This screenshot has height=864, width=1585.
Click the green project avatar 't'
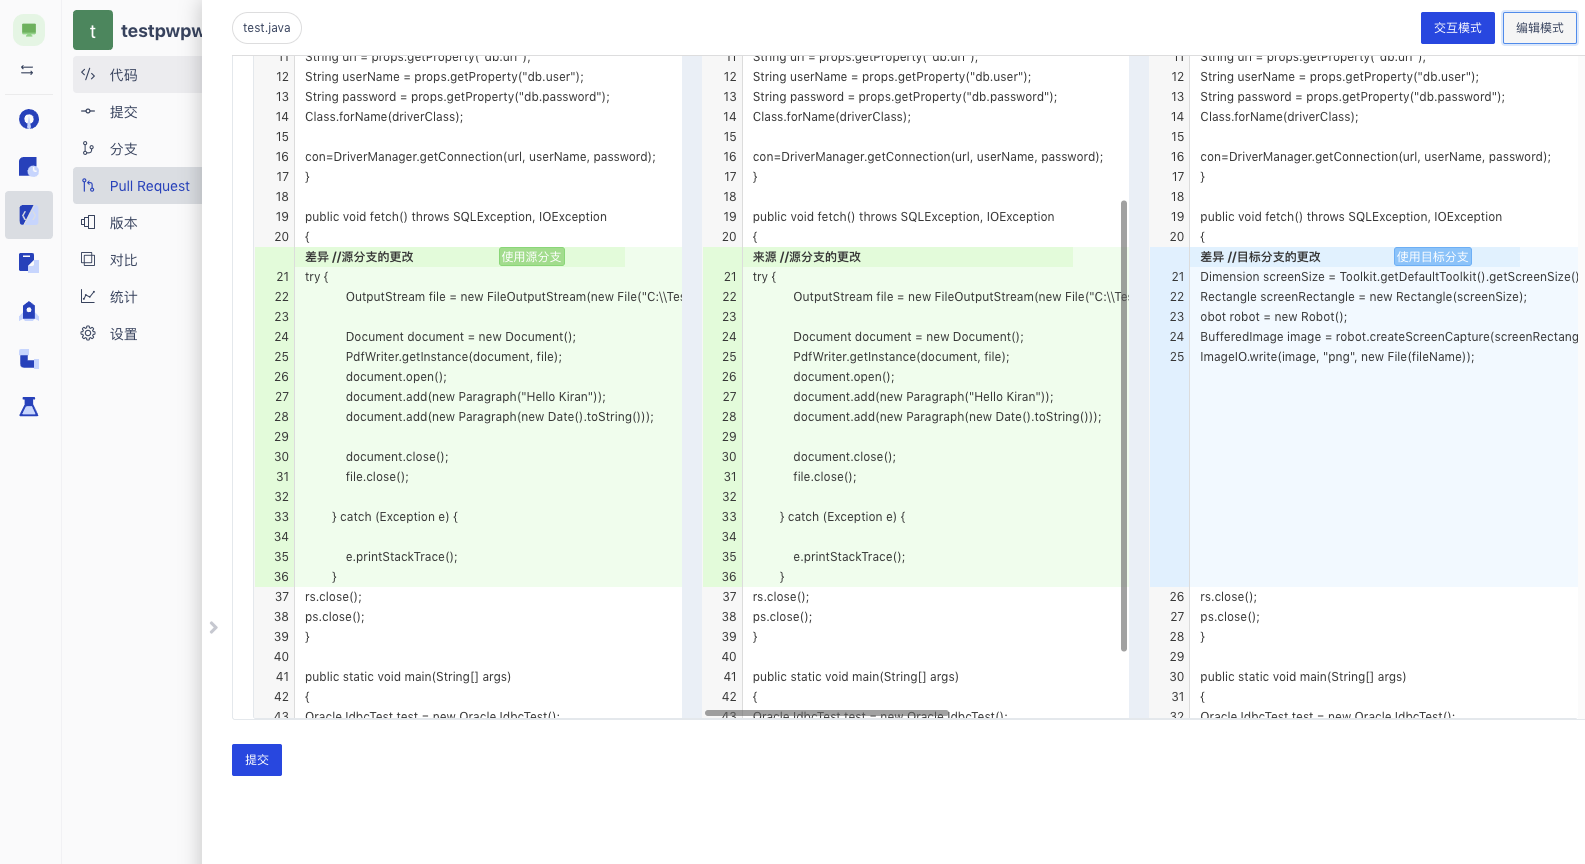click(x=93, y=31)
